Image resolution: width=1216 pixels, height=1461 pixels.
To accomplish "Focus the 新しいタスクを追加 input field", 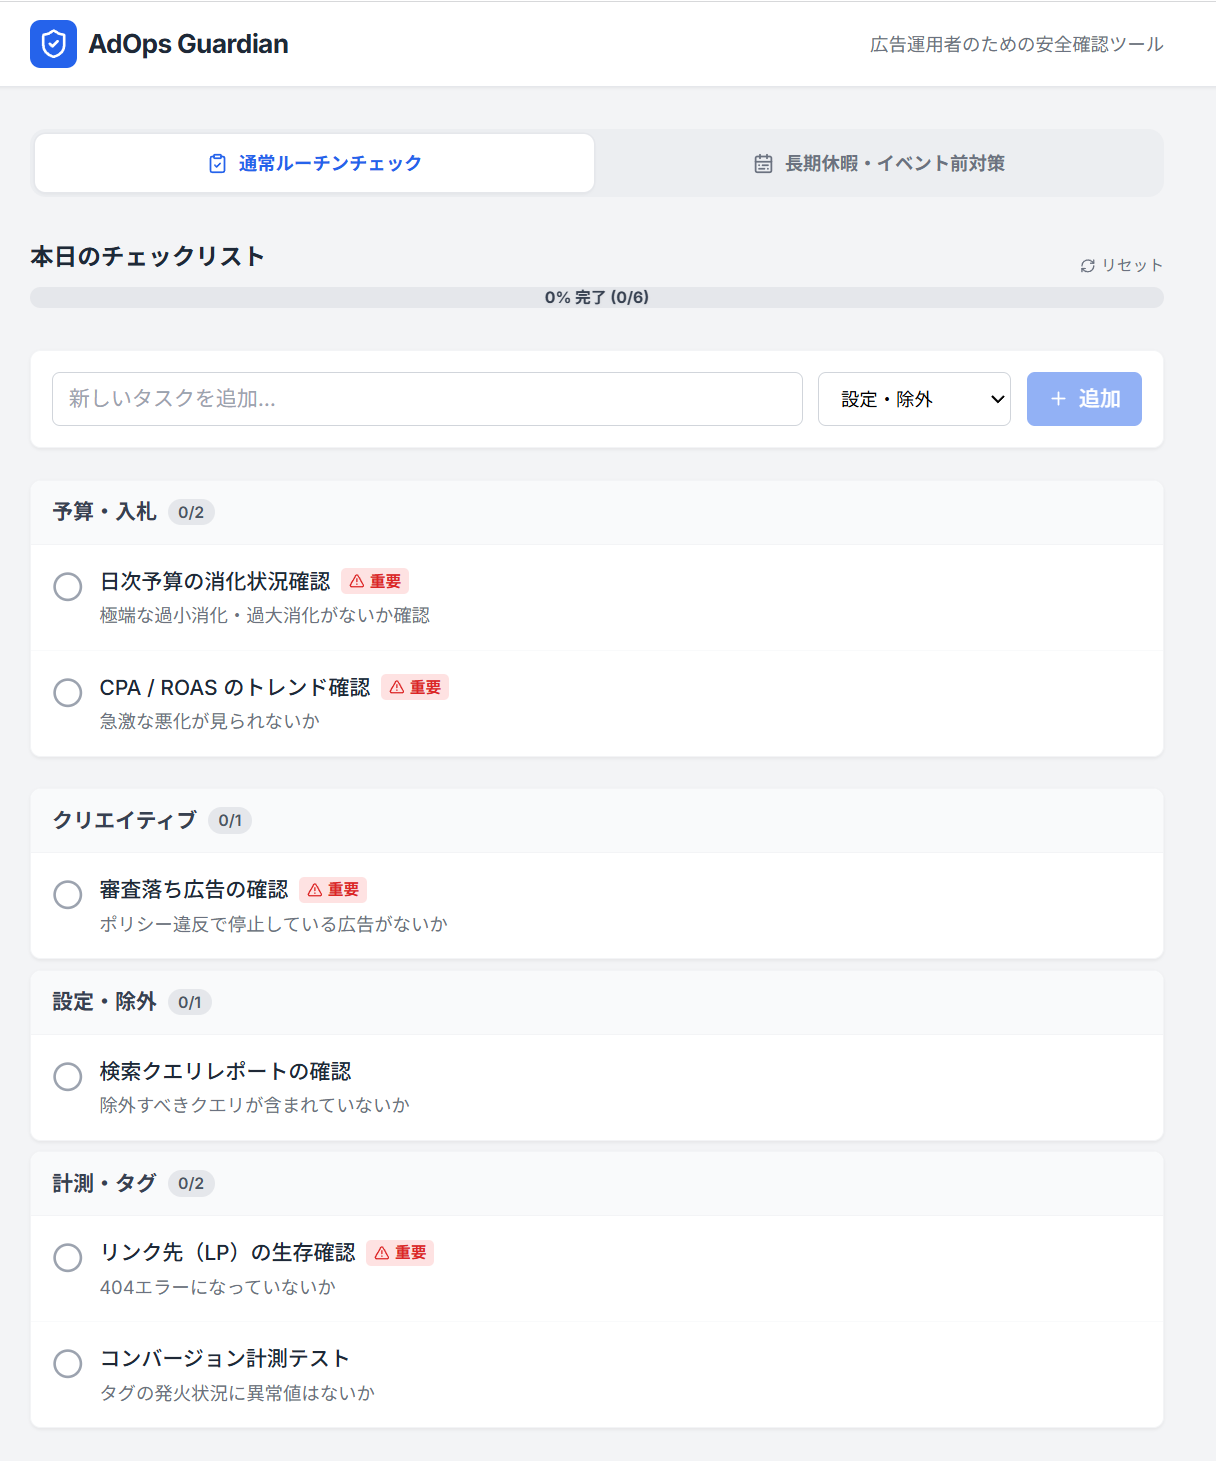I will pos(427,399).
